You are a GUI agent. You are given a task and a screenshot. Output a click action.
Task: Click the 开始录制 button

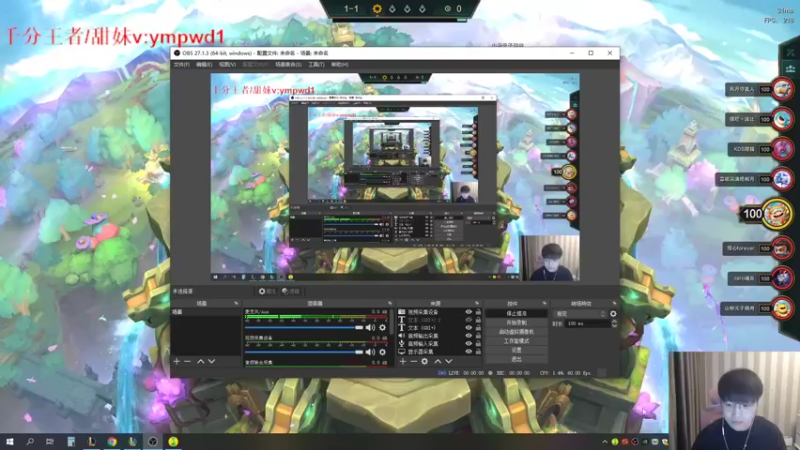coord(516,322)
